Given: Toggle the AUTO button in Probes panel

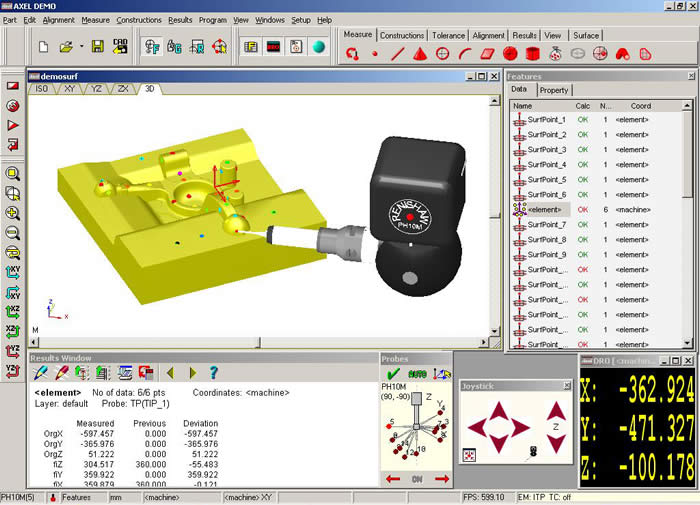Looking at the screenshot, I should [x=417, y=374].
